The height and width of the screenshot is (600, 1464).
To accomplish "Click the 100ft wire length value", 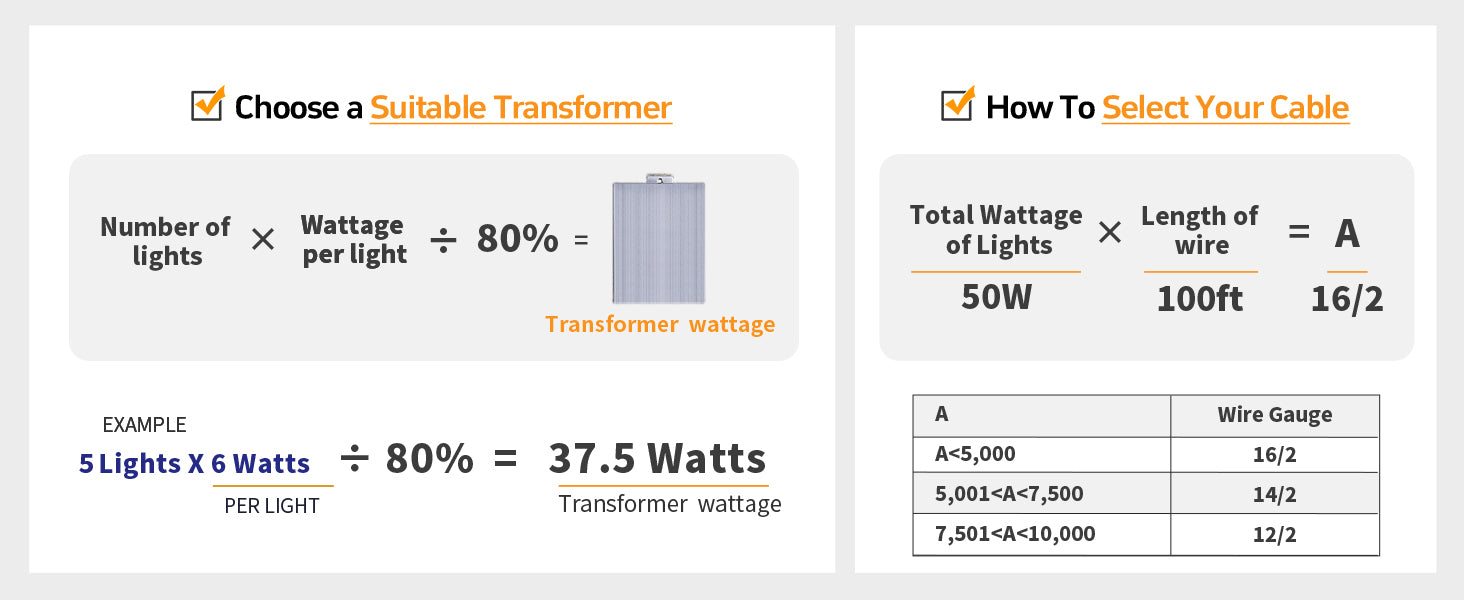I will [1200, 299].
